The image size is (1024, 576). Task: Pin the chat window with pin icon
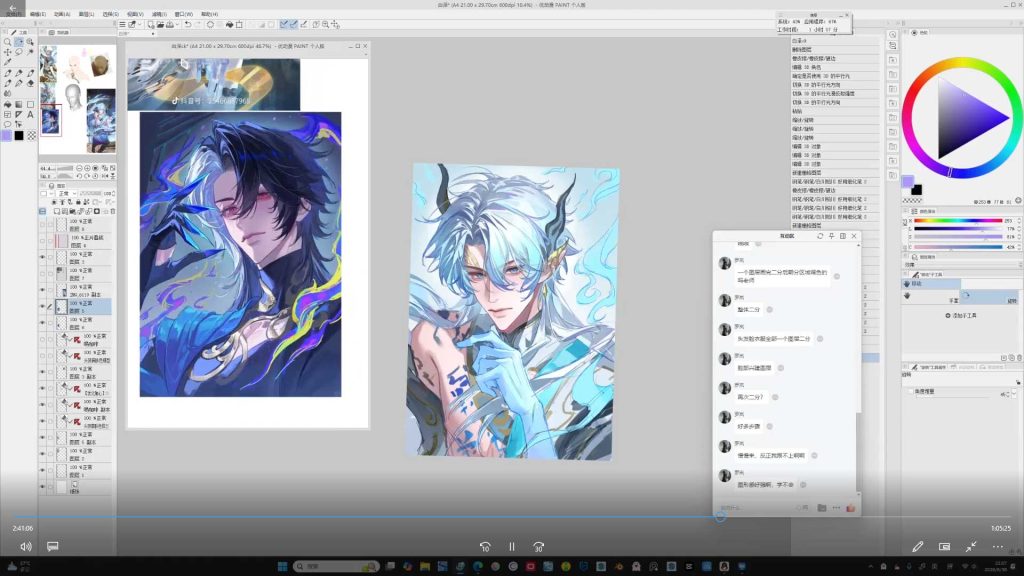click(x=831, y=236)
